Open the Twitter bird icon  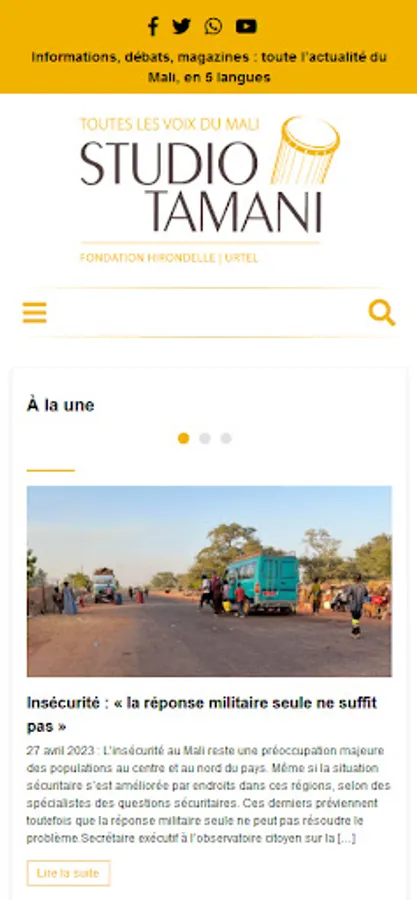[181, 26]
